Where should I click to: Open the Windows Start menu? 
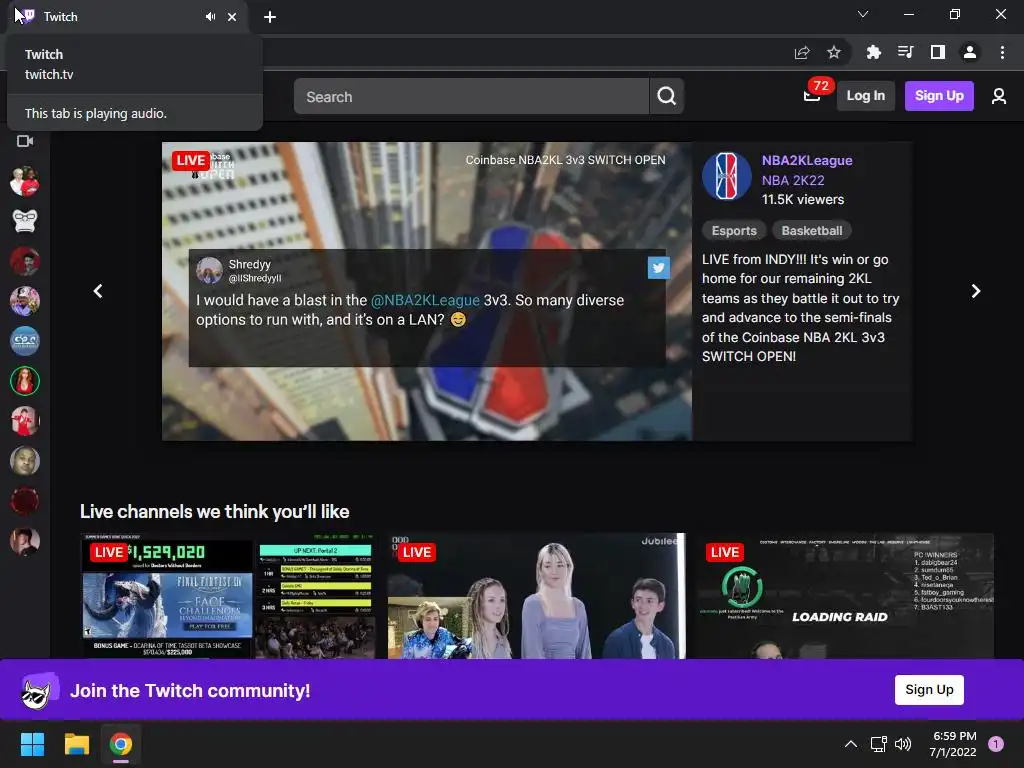[32, 744]
